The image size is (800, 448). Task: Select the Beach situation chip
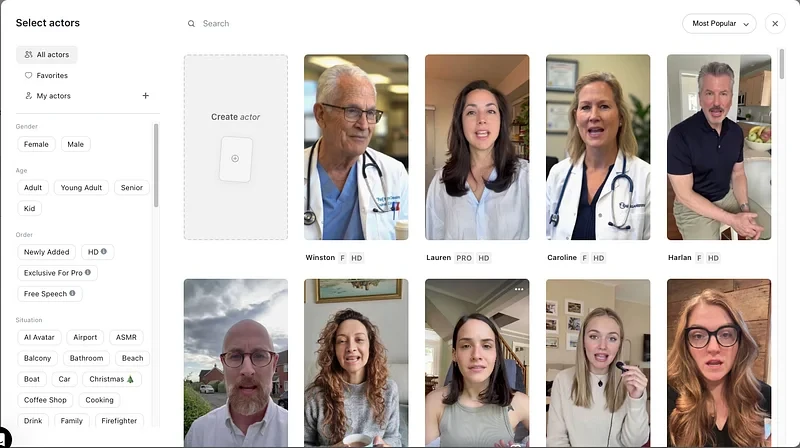click(133, 358)
